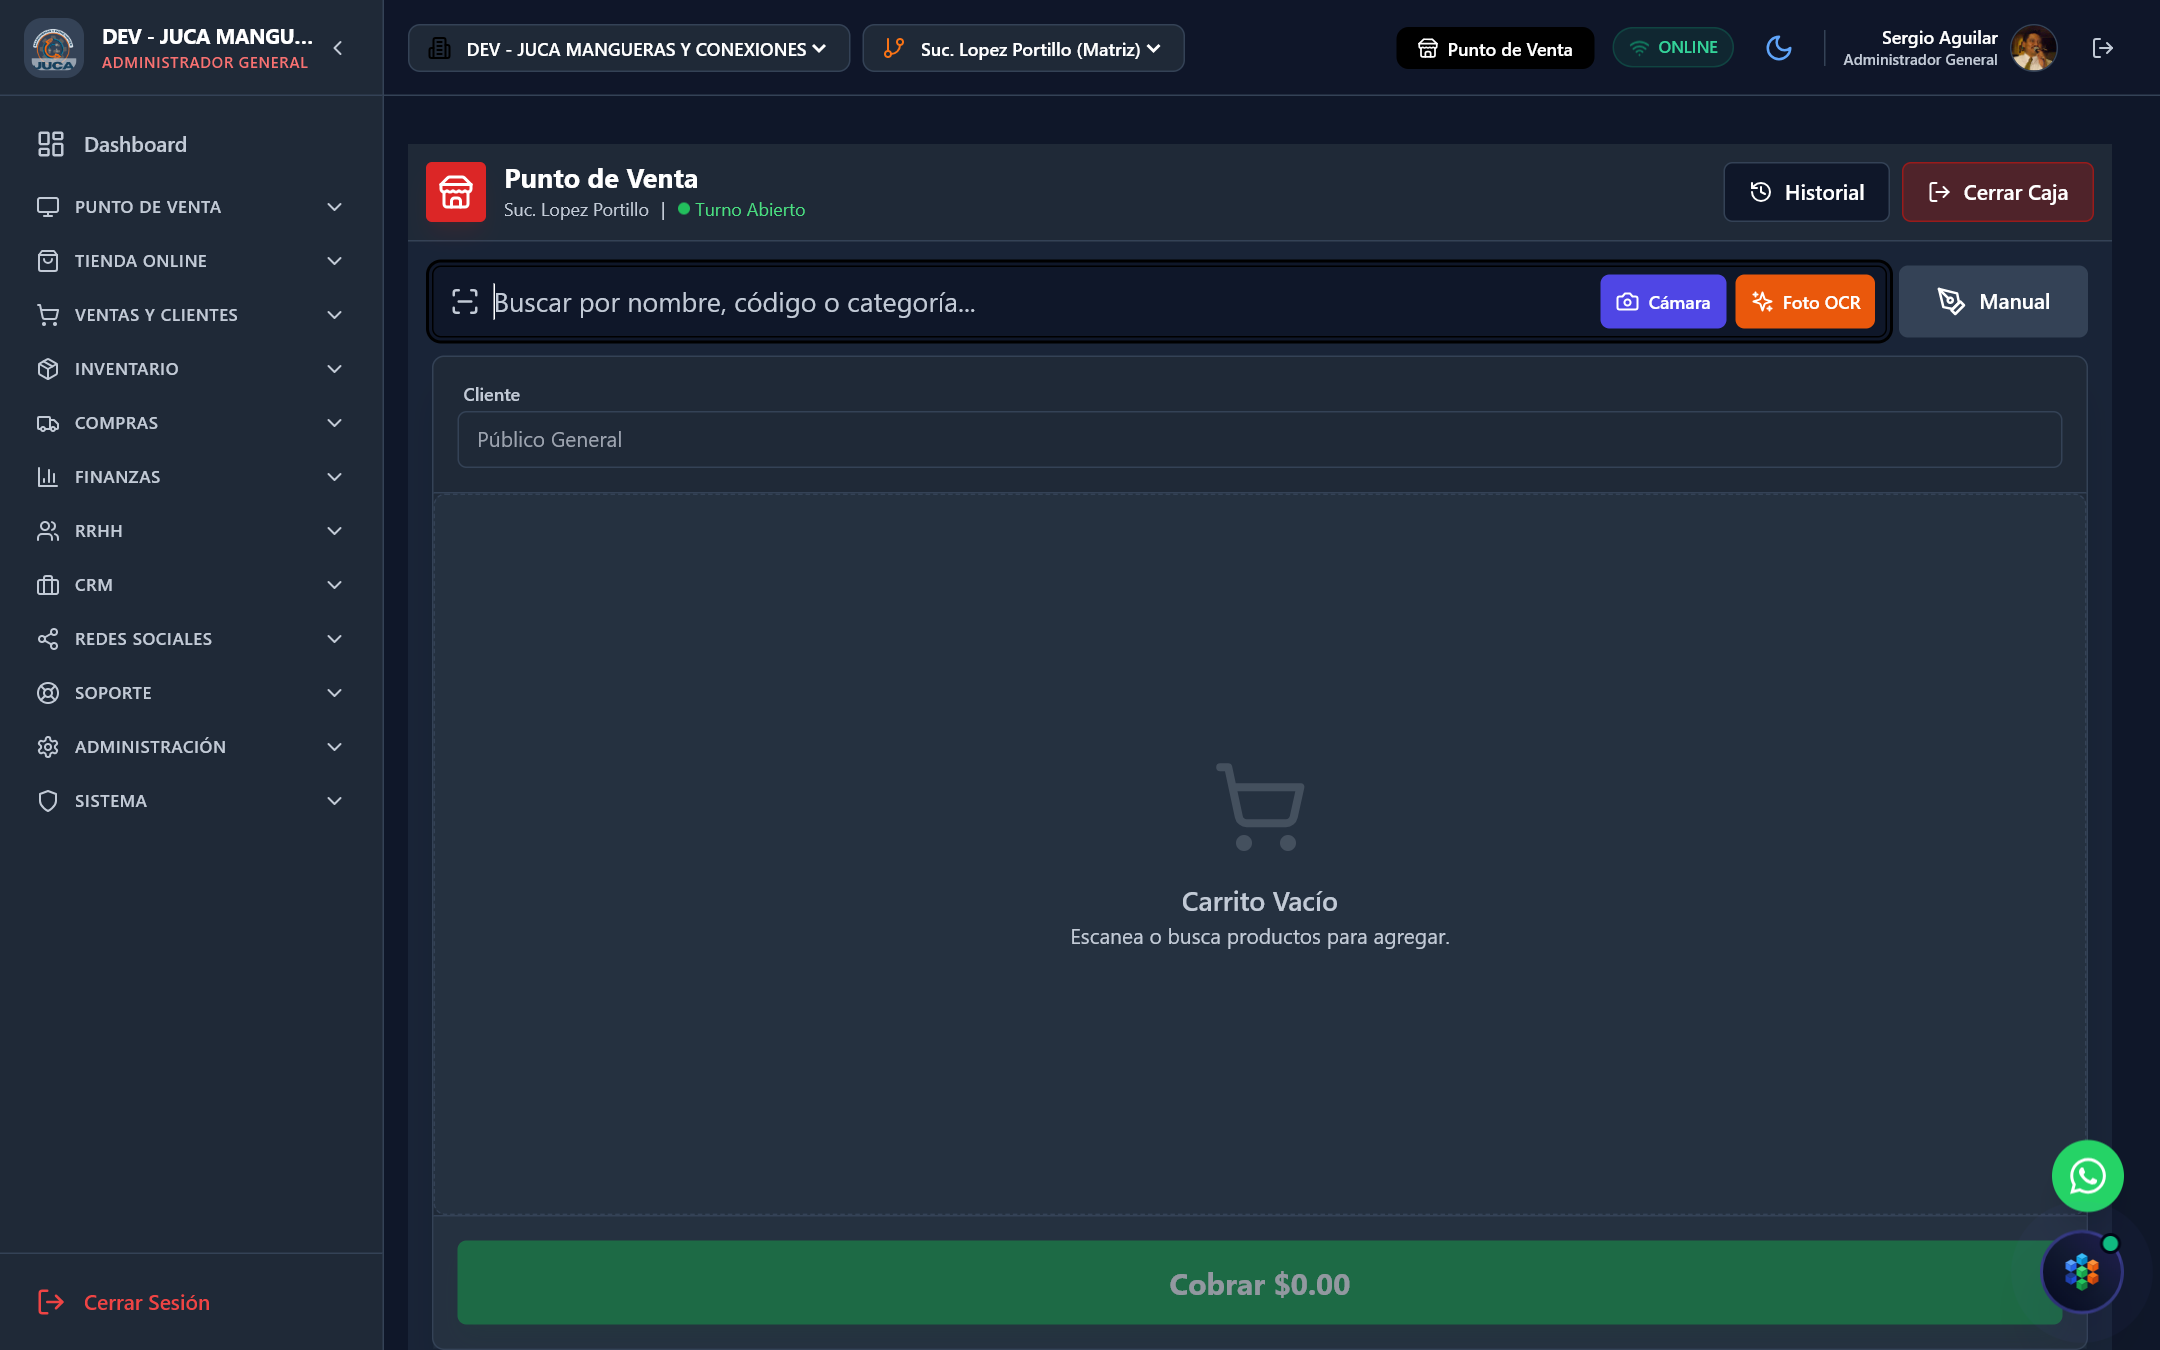Click the logout icon in top bar
The width and height of the screenshot is (2160, 1350).
tap(2102, 48)
